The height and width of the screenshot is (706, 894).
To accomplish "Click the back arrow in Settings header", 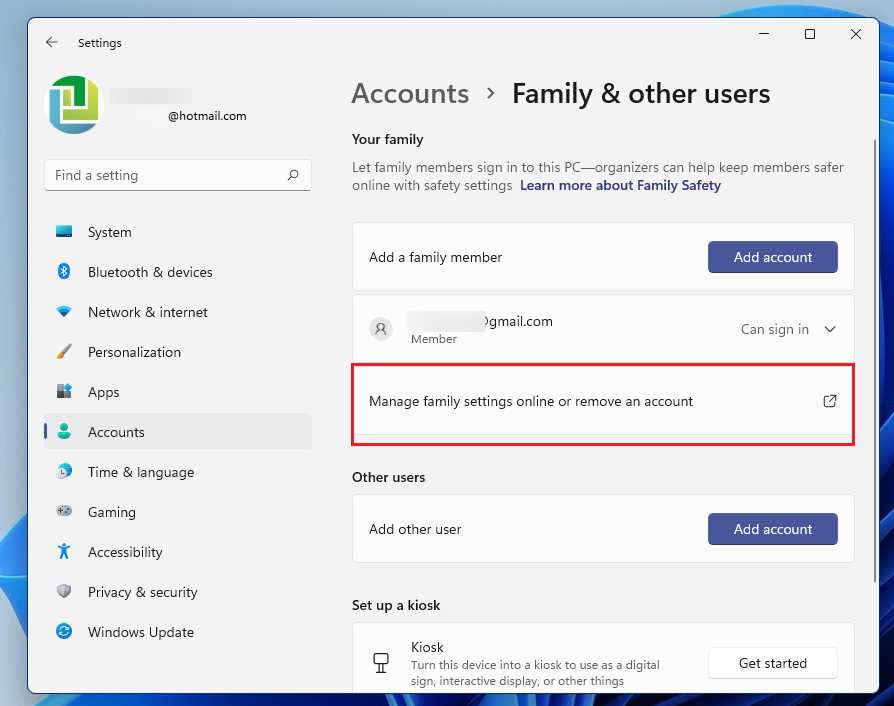I will (52, 42).
